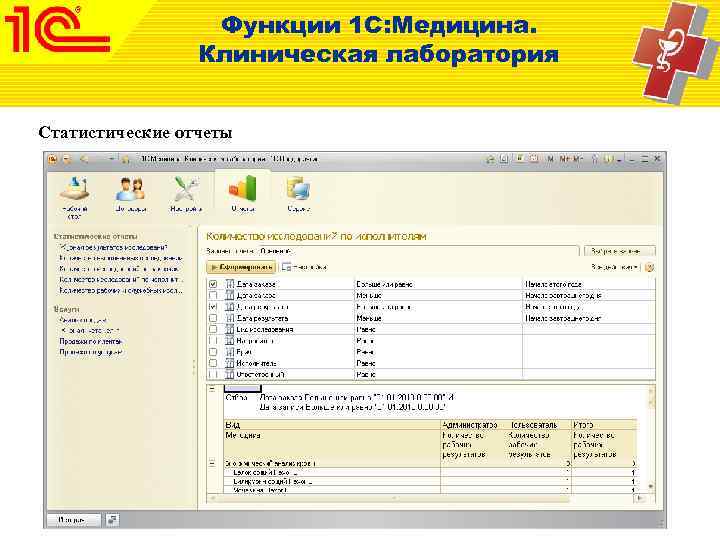Viewport: 720px width, 540px height.
Task: Open Количество рабочих и служебных иссл... link
Action: click(x=121, y=291)
